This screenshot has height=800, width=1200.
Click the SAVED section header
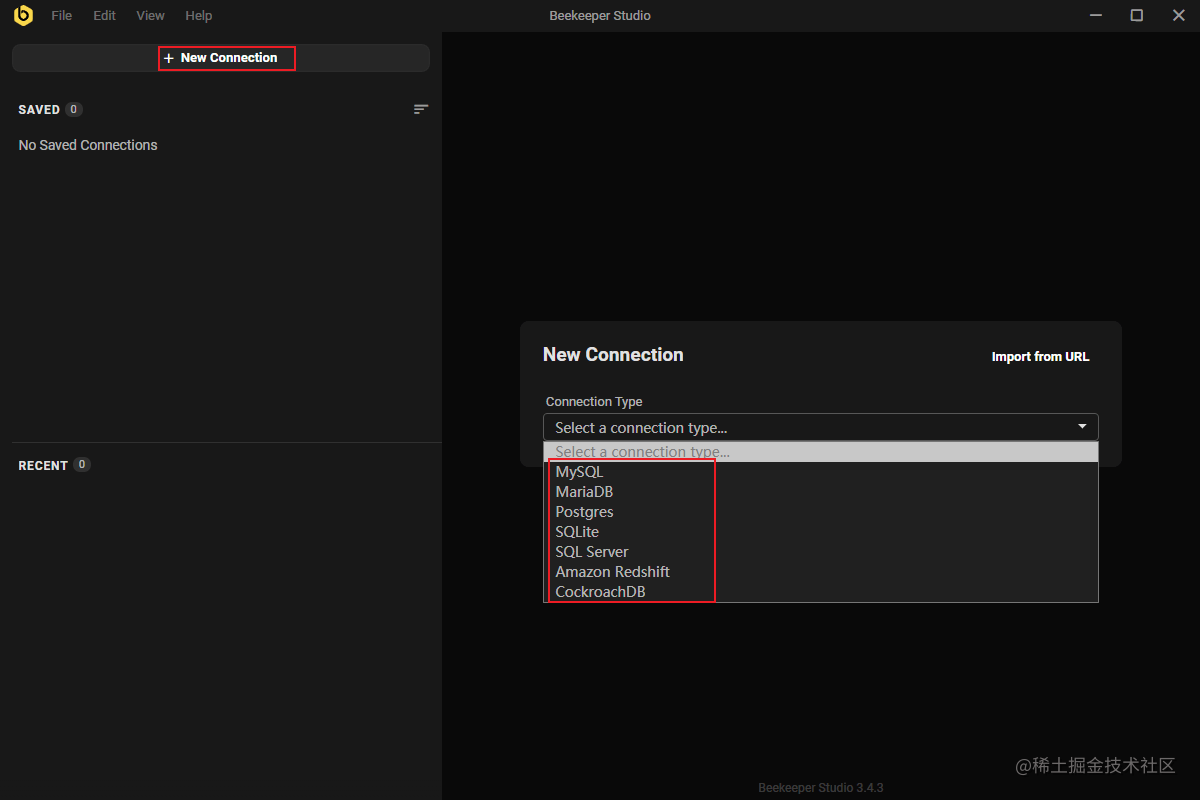pyautogui.click(x=39, y=109)
